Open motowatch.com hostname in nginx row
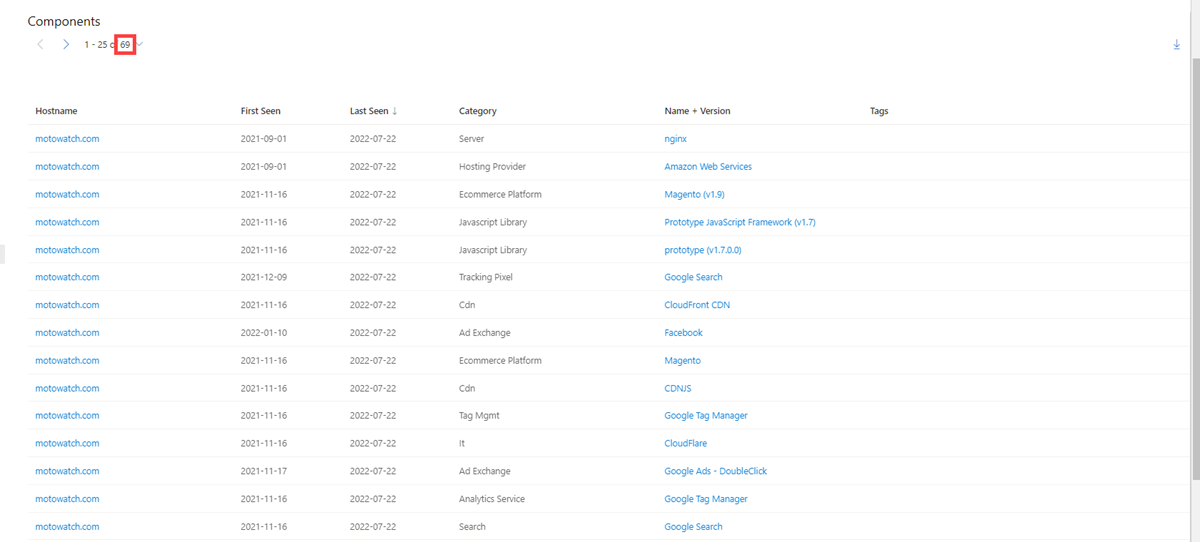This screenshot has height=542, width=1200. [67, 139]
